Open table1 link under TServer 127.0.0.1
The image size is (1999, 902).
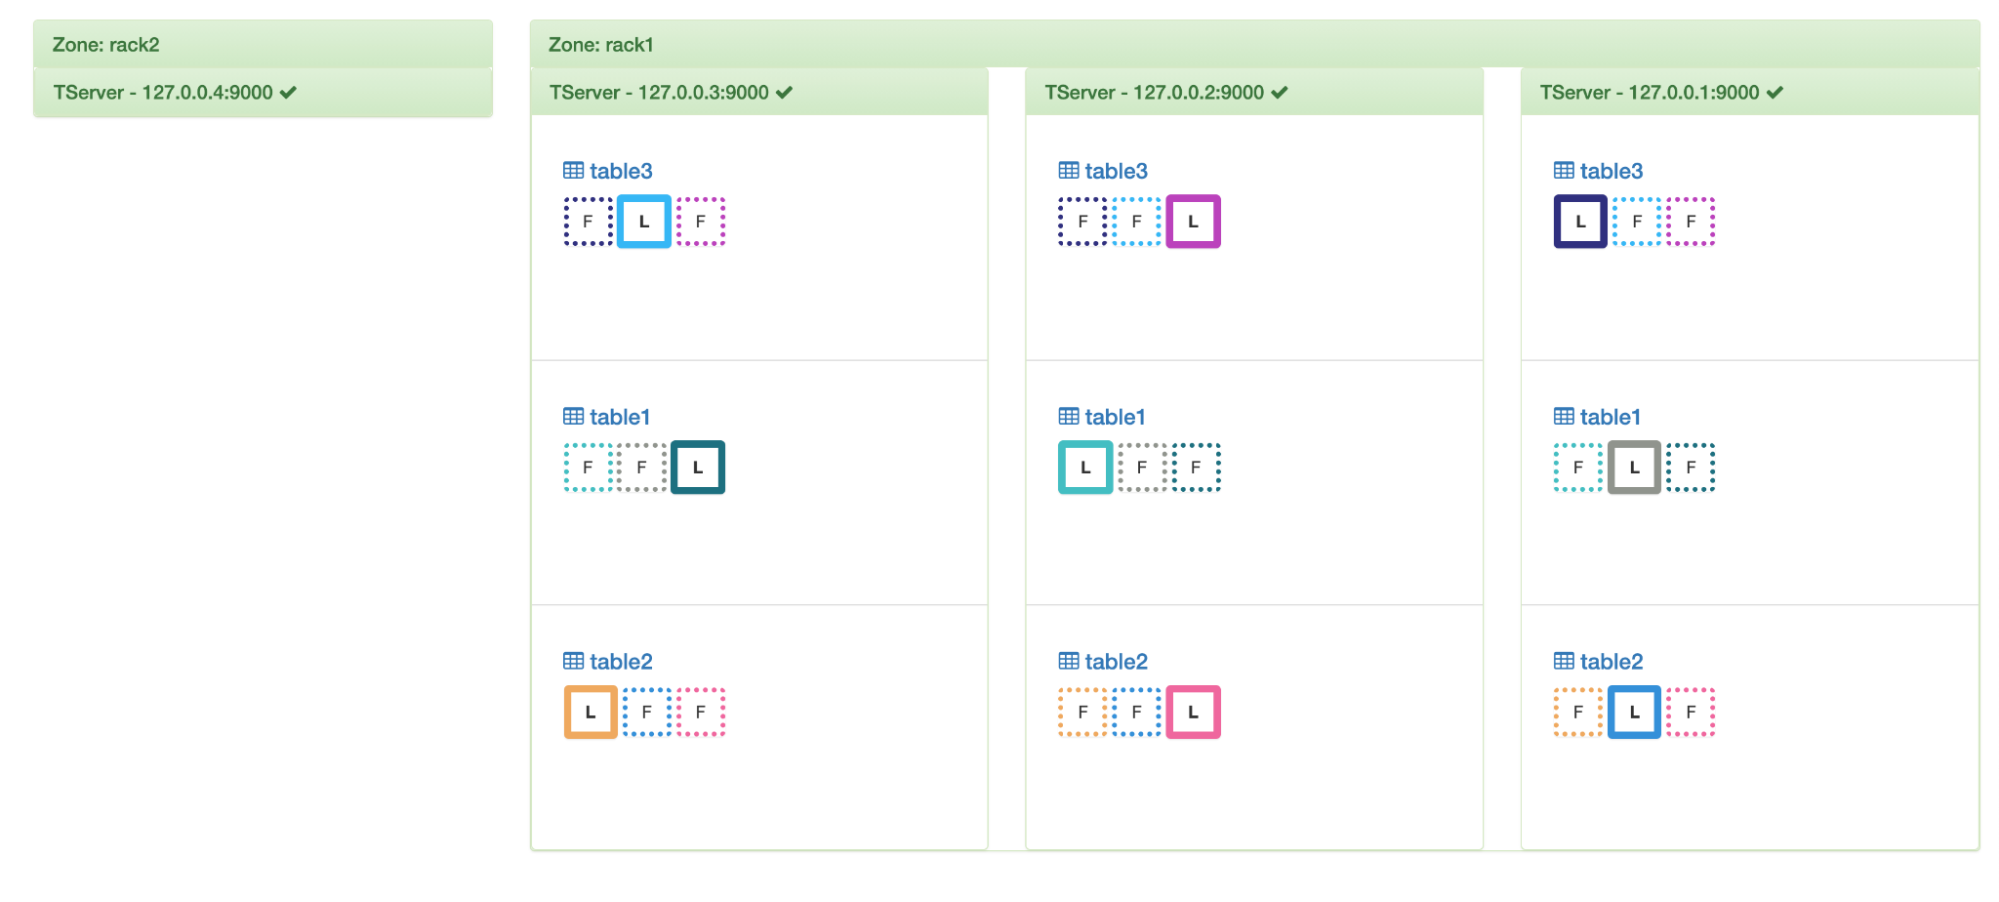1610,417
